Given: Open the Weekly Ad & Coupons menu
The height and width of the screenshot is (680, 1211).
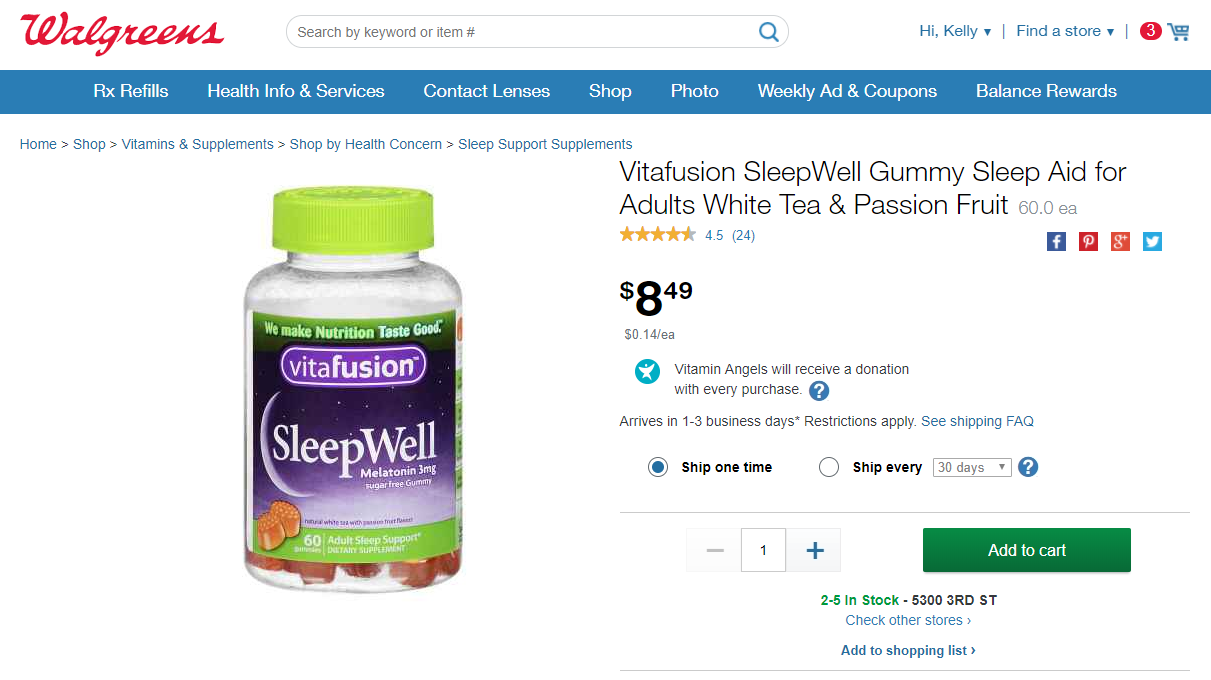Looking at the screenshot, I should click(x=847, y=91).
